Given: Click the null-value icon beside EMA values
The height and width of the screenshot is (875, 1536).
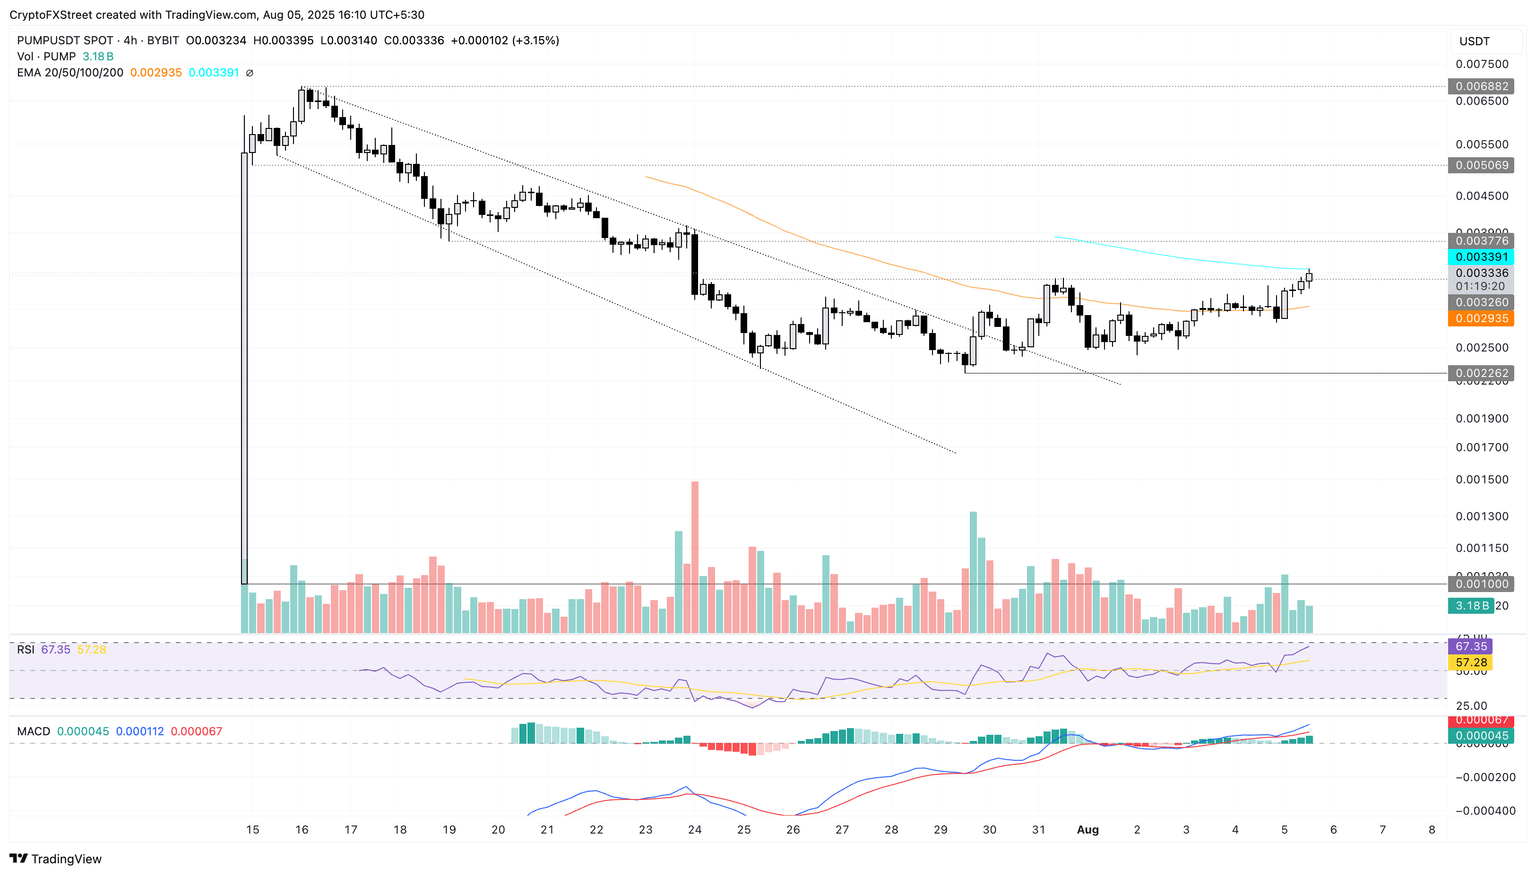Looking at the screenshot, I should 250,73.
